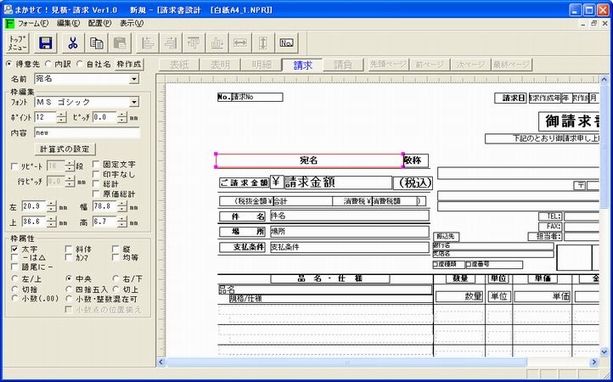Screen dimensions: 613x382
Task: Click the 左 position spinner arrows
Action: 52,206
